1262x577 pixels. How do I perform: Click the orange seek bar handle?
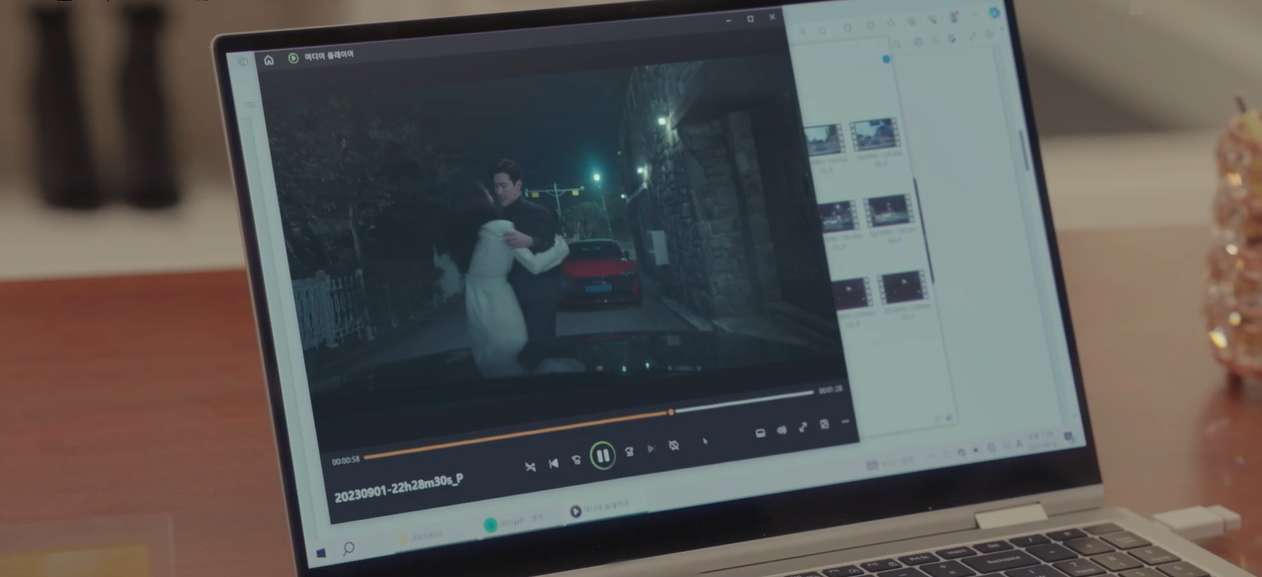point(671,411)
